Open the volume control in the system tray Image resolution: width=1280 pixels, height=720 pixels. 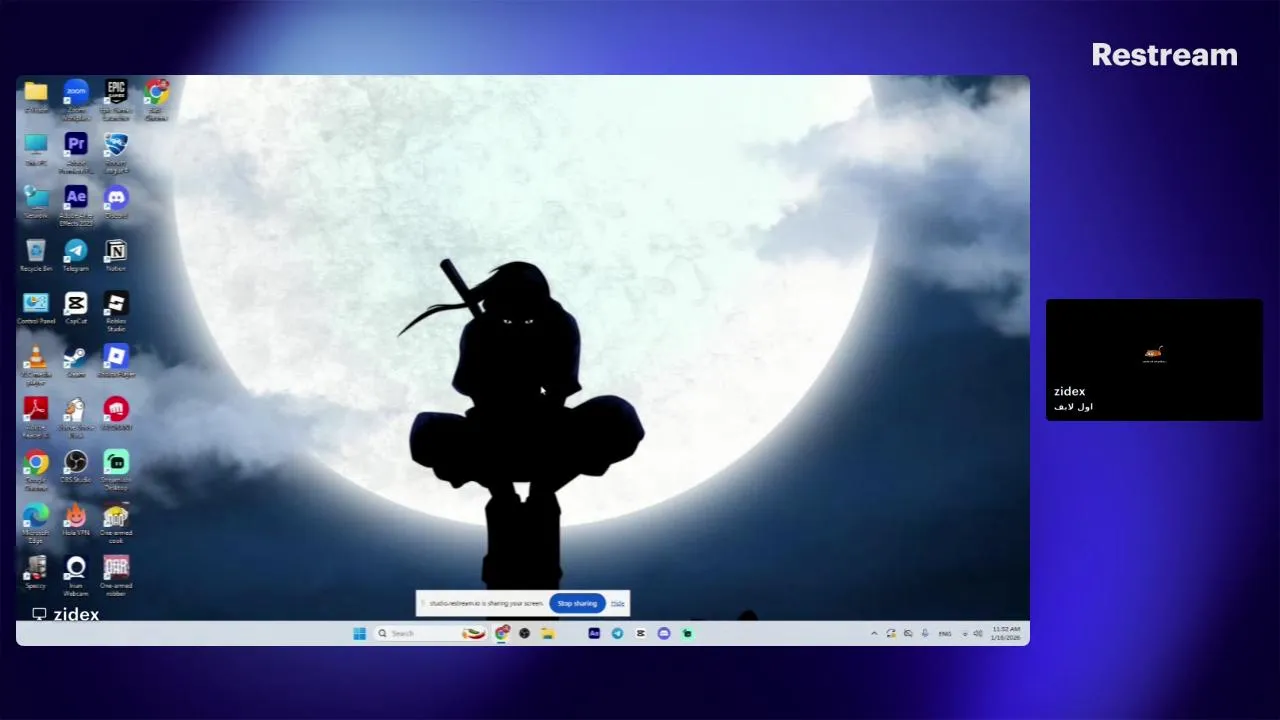pos(977,633)
